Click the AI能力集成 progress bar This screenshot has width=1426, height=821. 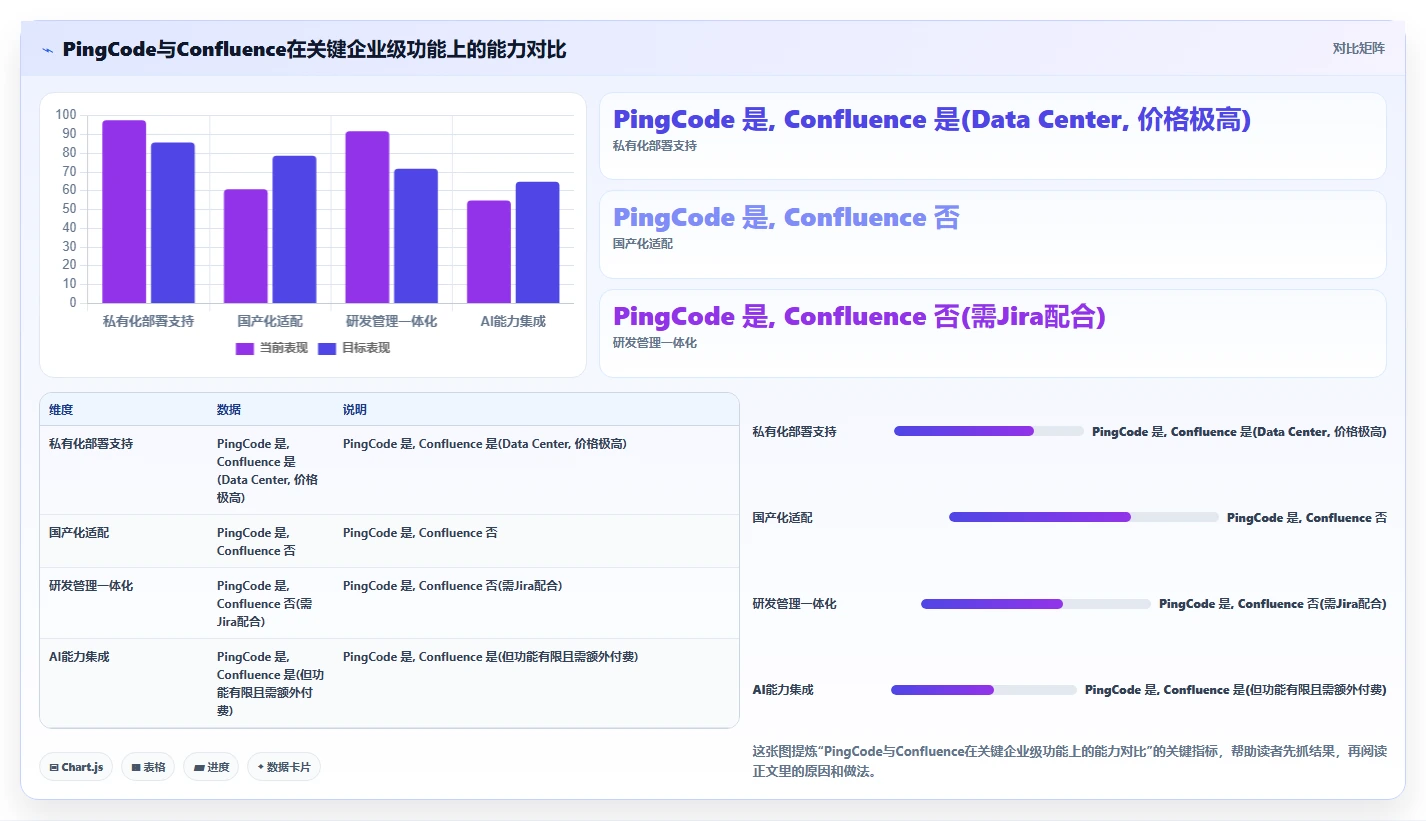(x=984, y=690)
